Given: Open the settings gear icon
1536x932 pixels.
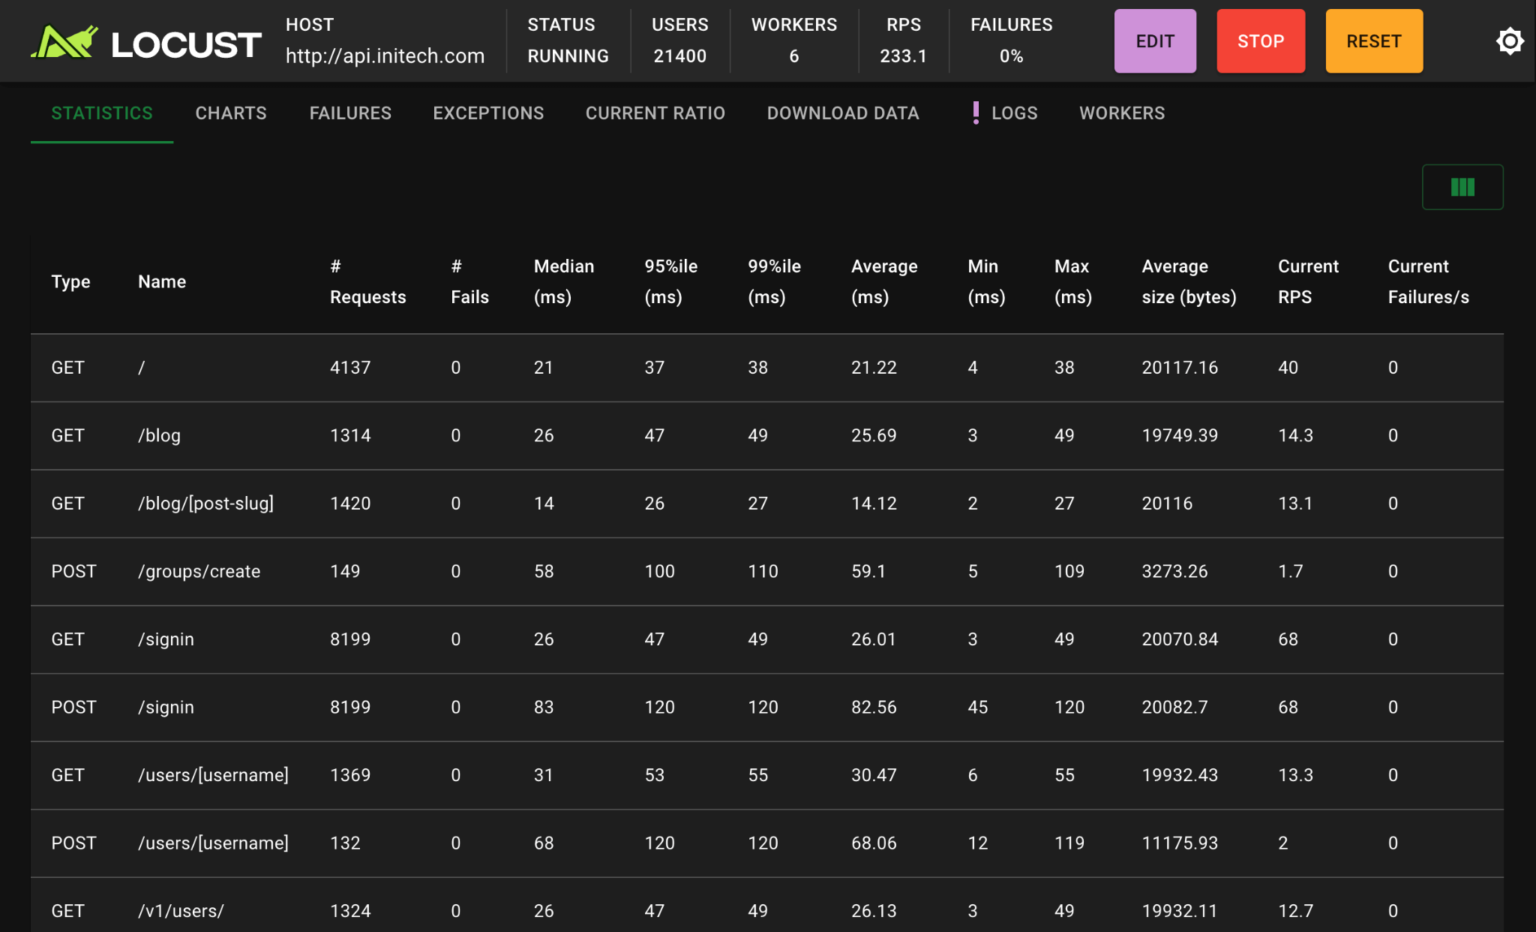Looking at the screenshot, I should coord(1510,41).
